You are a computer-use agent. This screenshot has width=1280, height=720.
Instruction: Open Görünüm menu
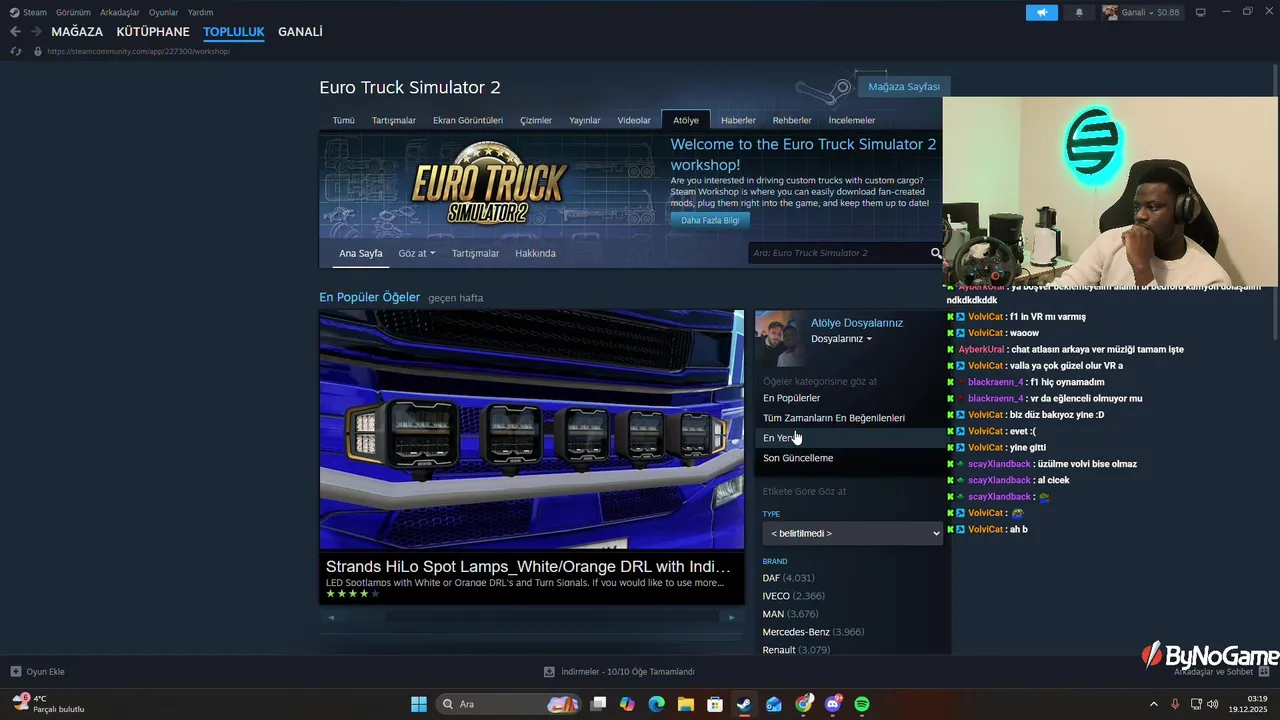[73, 12]
